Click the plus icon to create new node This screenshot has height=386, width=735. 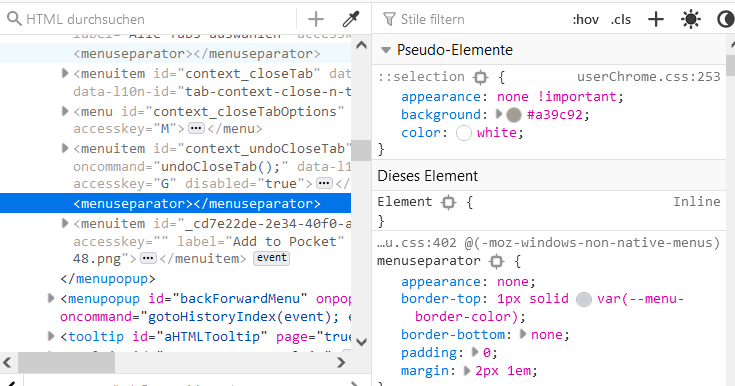[316, 19]
